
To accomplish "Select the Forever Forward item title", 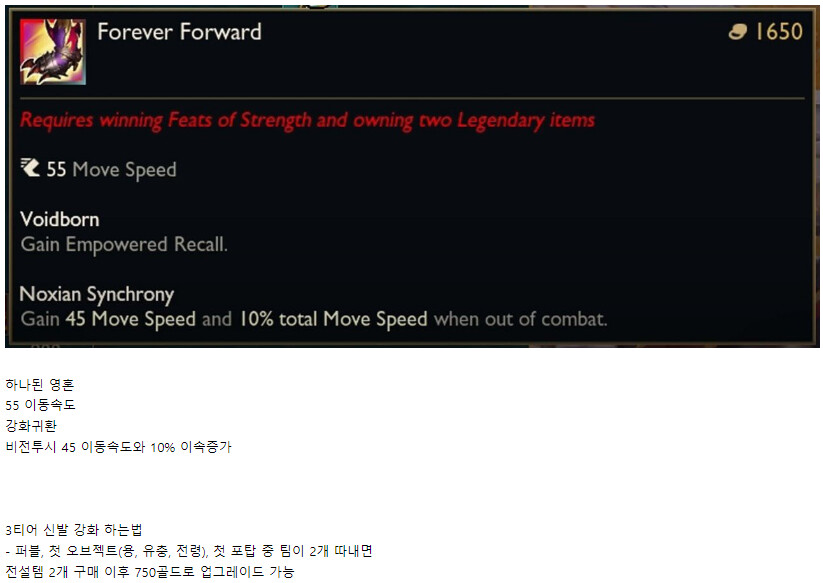I will (180, 31).
